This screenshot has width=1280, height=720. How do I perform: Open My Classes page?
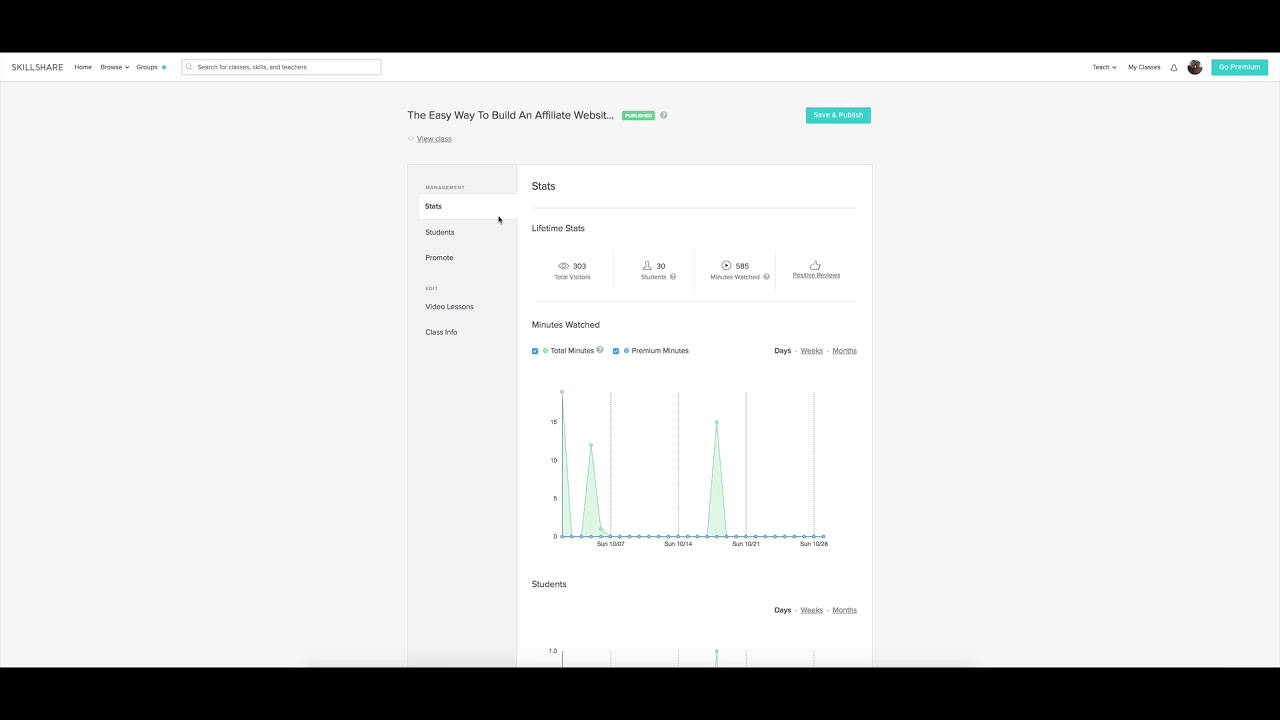(1144, 67)
